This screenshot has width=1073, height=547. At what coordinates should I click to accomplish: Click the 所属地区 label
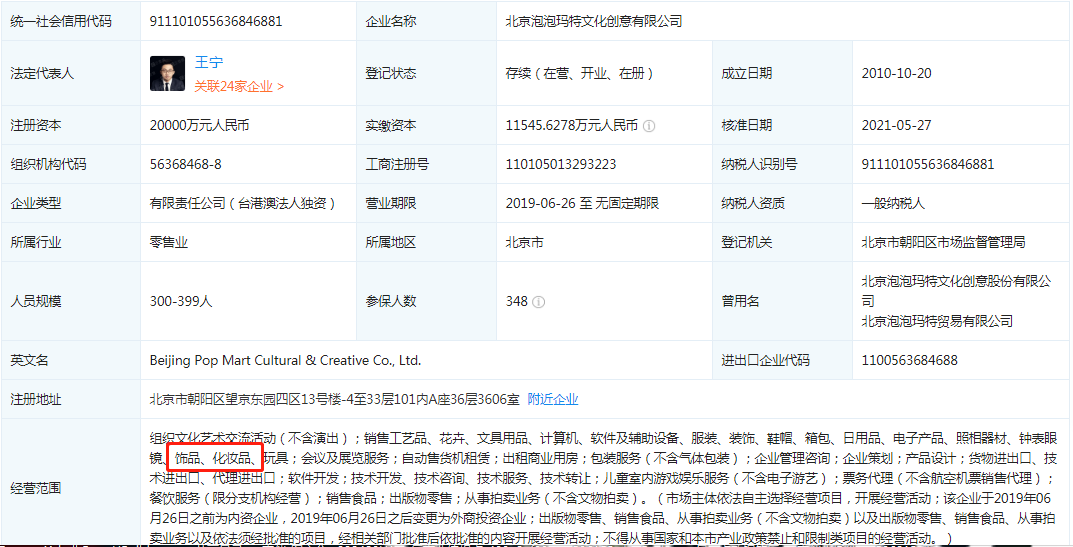point(390,242)
